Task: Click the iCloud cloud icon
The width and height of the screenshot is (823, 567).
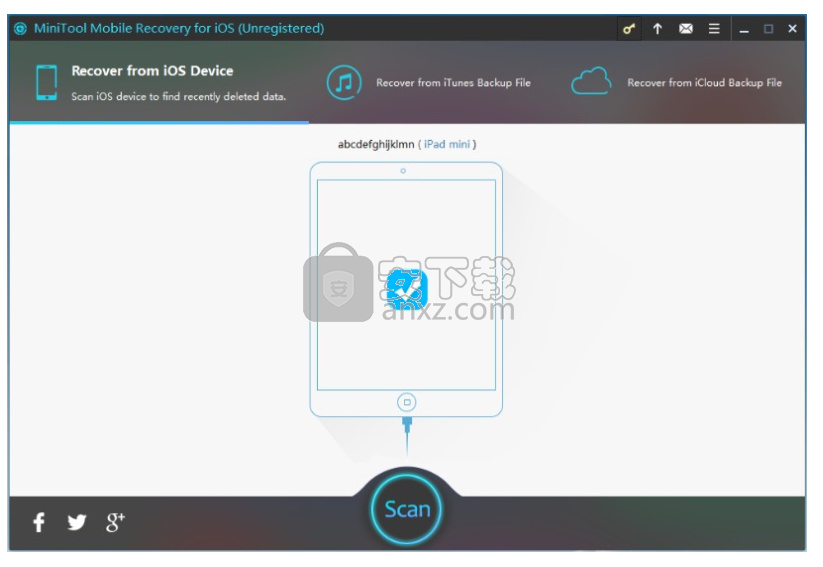Action: point(591,81)
